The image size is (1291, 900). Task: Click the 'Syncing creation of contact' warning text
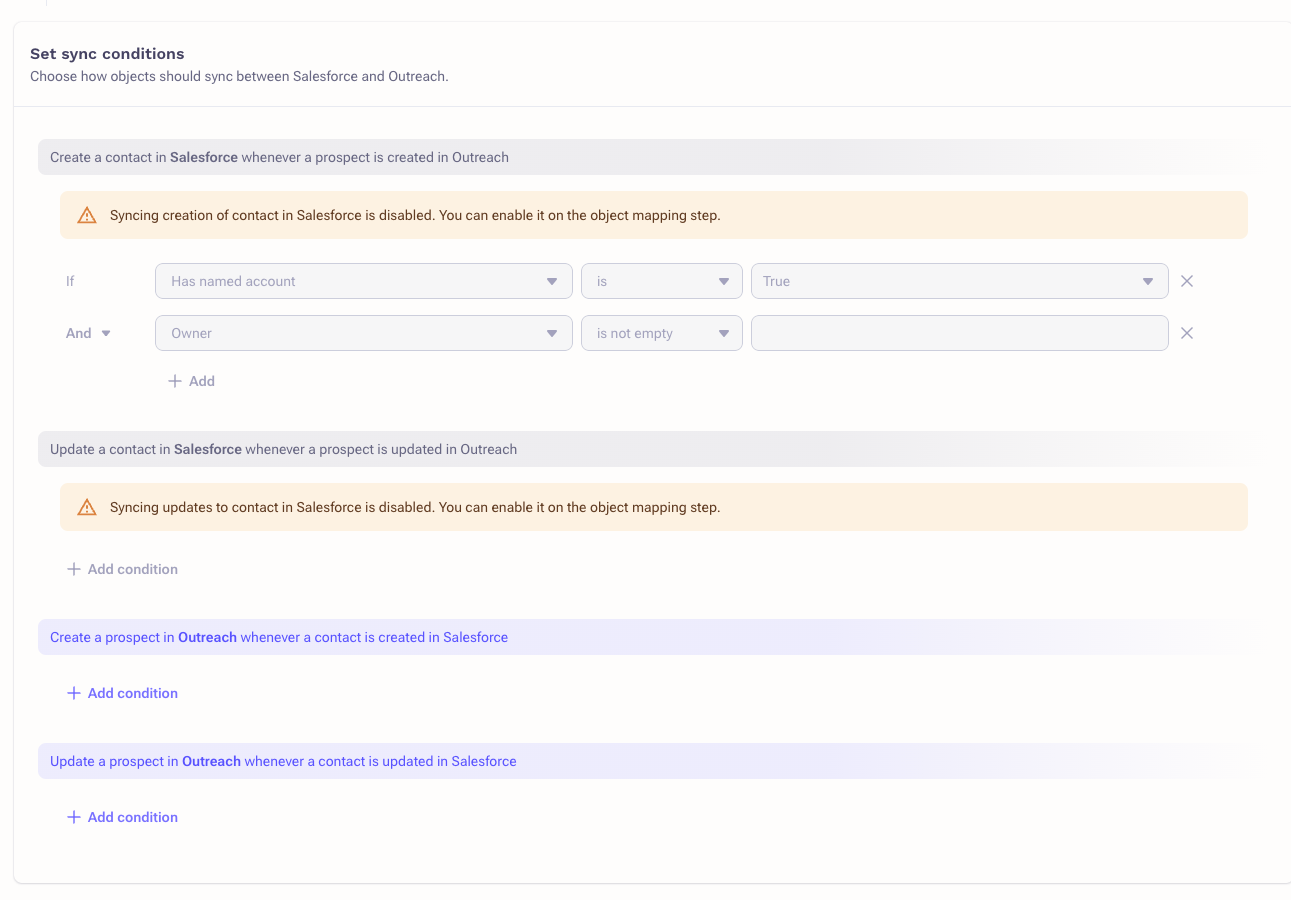point(415,215)
